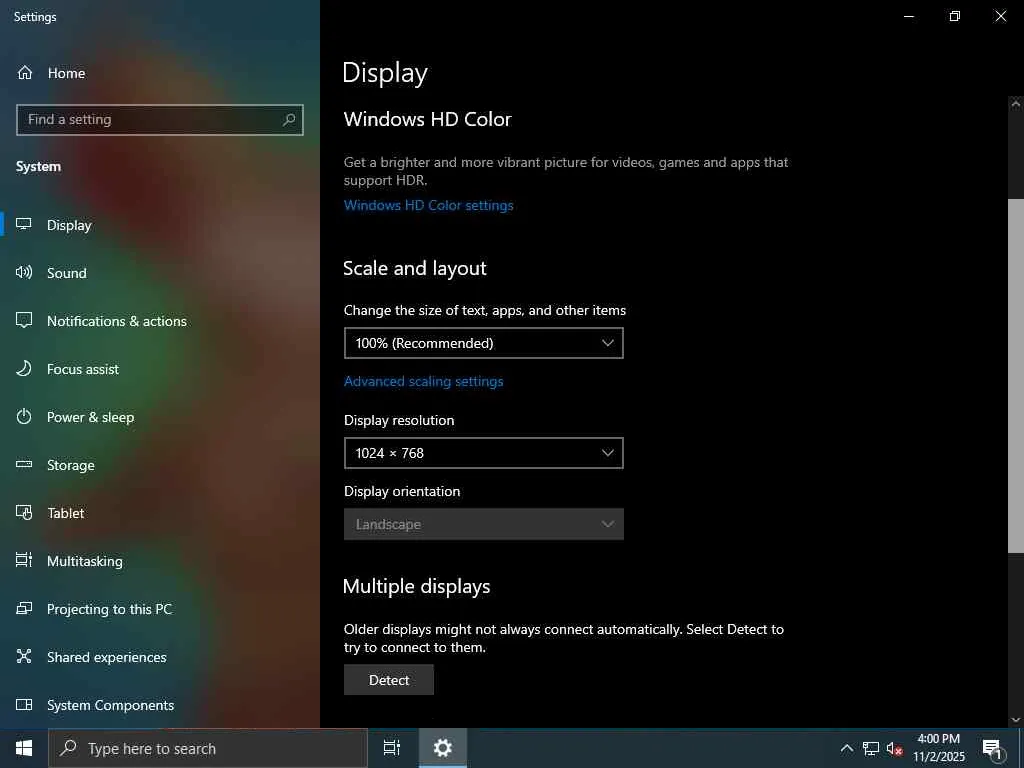Open the scale percentage dropdown
This screenshot has height=768, width=1024.
coord(484,343)
